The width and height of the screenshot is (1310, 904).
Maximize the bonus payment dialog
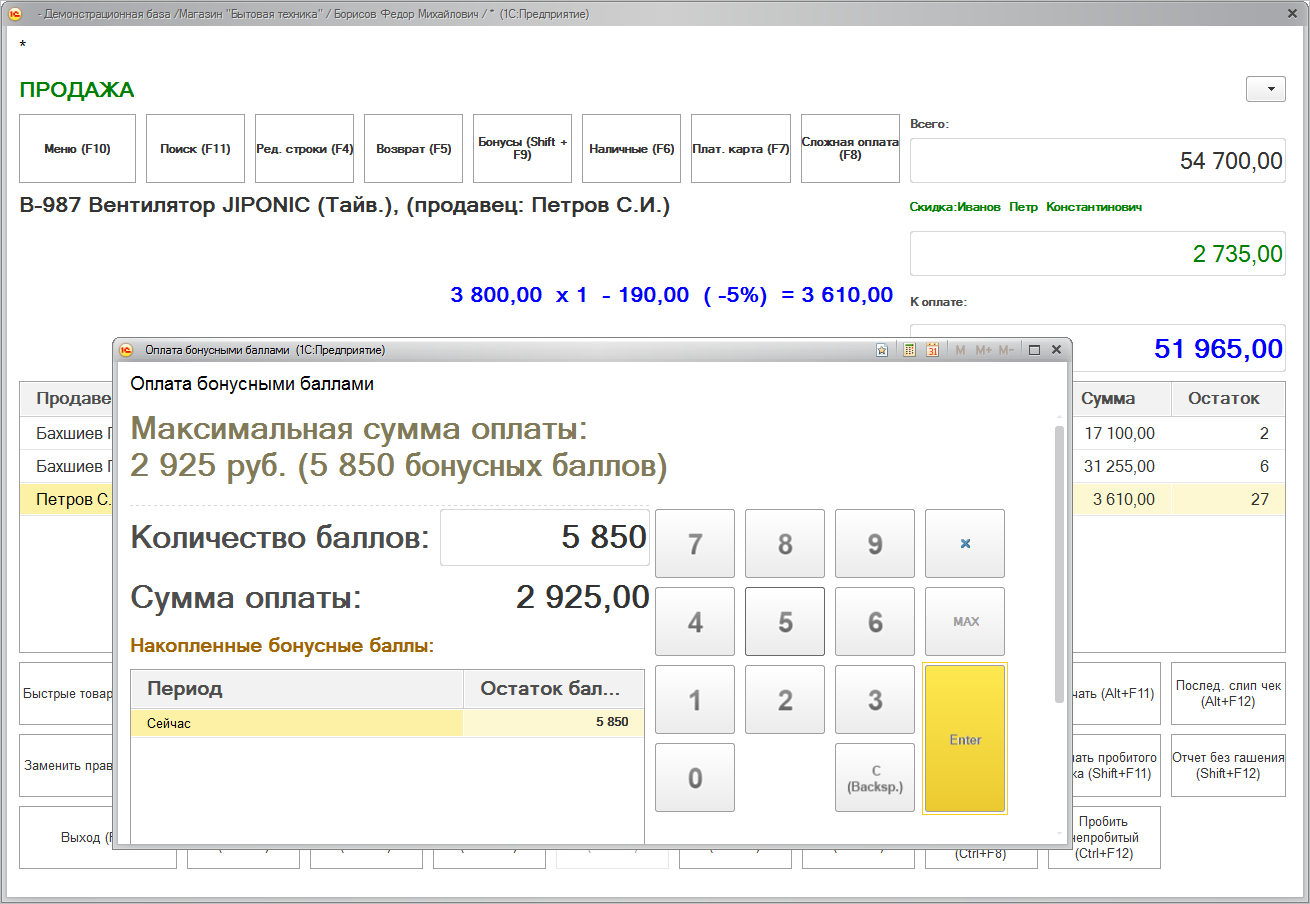click(1035, 350)
